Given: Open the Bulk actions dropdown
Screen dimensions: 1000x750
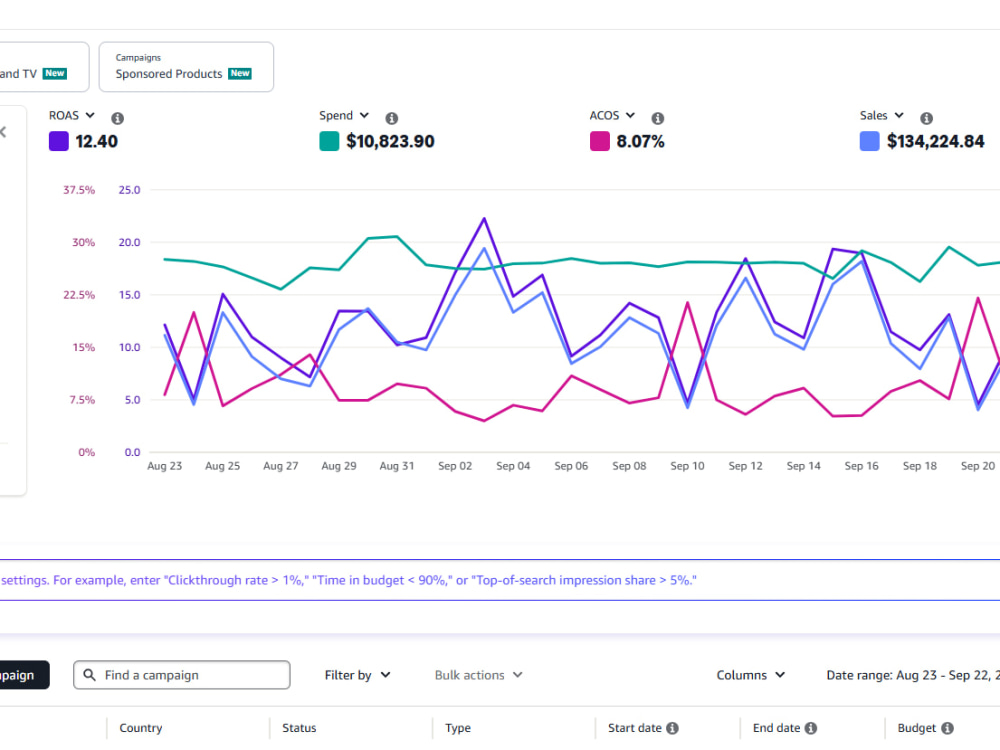Looking at the screenshot, I should coord(478,675).
